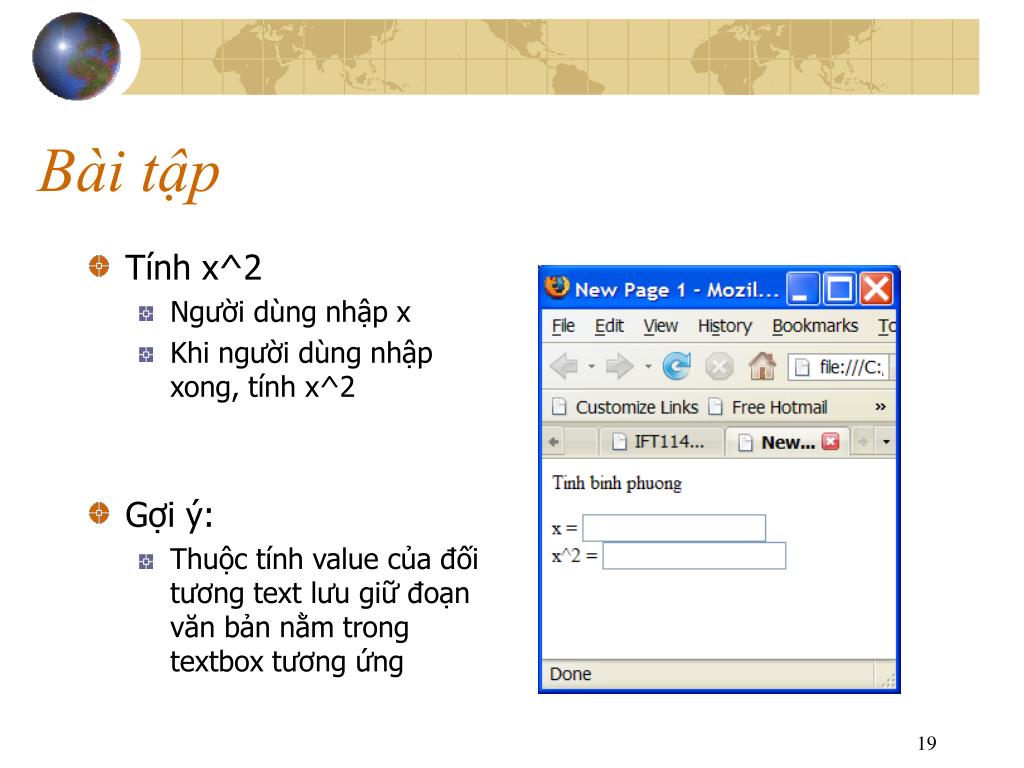Click the x = text input box
Viewport: 1024px width, 768px height.
[x=674, y=528]
